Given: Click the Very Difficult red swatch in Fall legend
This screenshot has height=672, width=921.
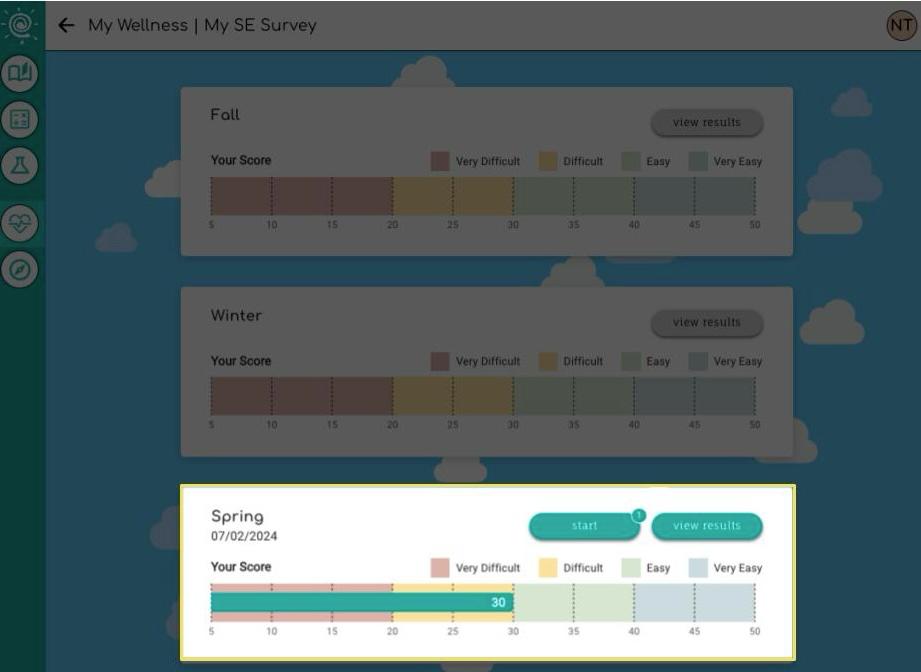Looking at the screenshot, I should (x=438, y=160).
